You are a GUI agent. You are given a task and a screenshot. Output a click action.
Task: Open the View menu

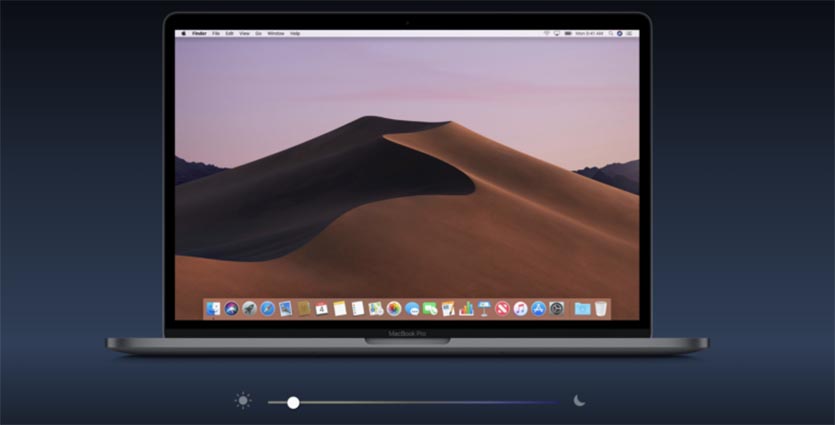tap(244, 34)
